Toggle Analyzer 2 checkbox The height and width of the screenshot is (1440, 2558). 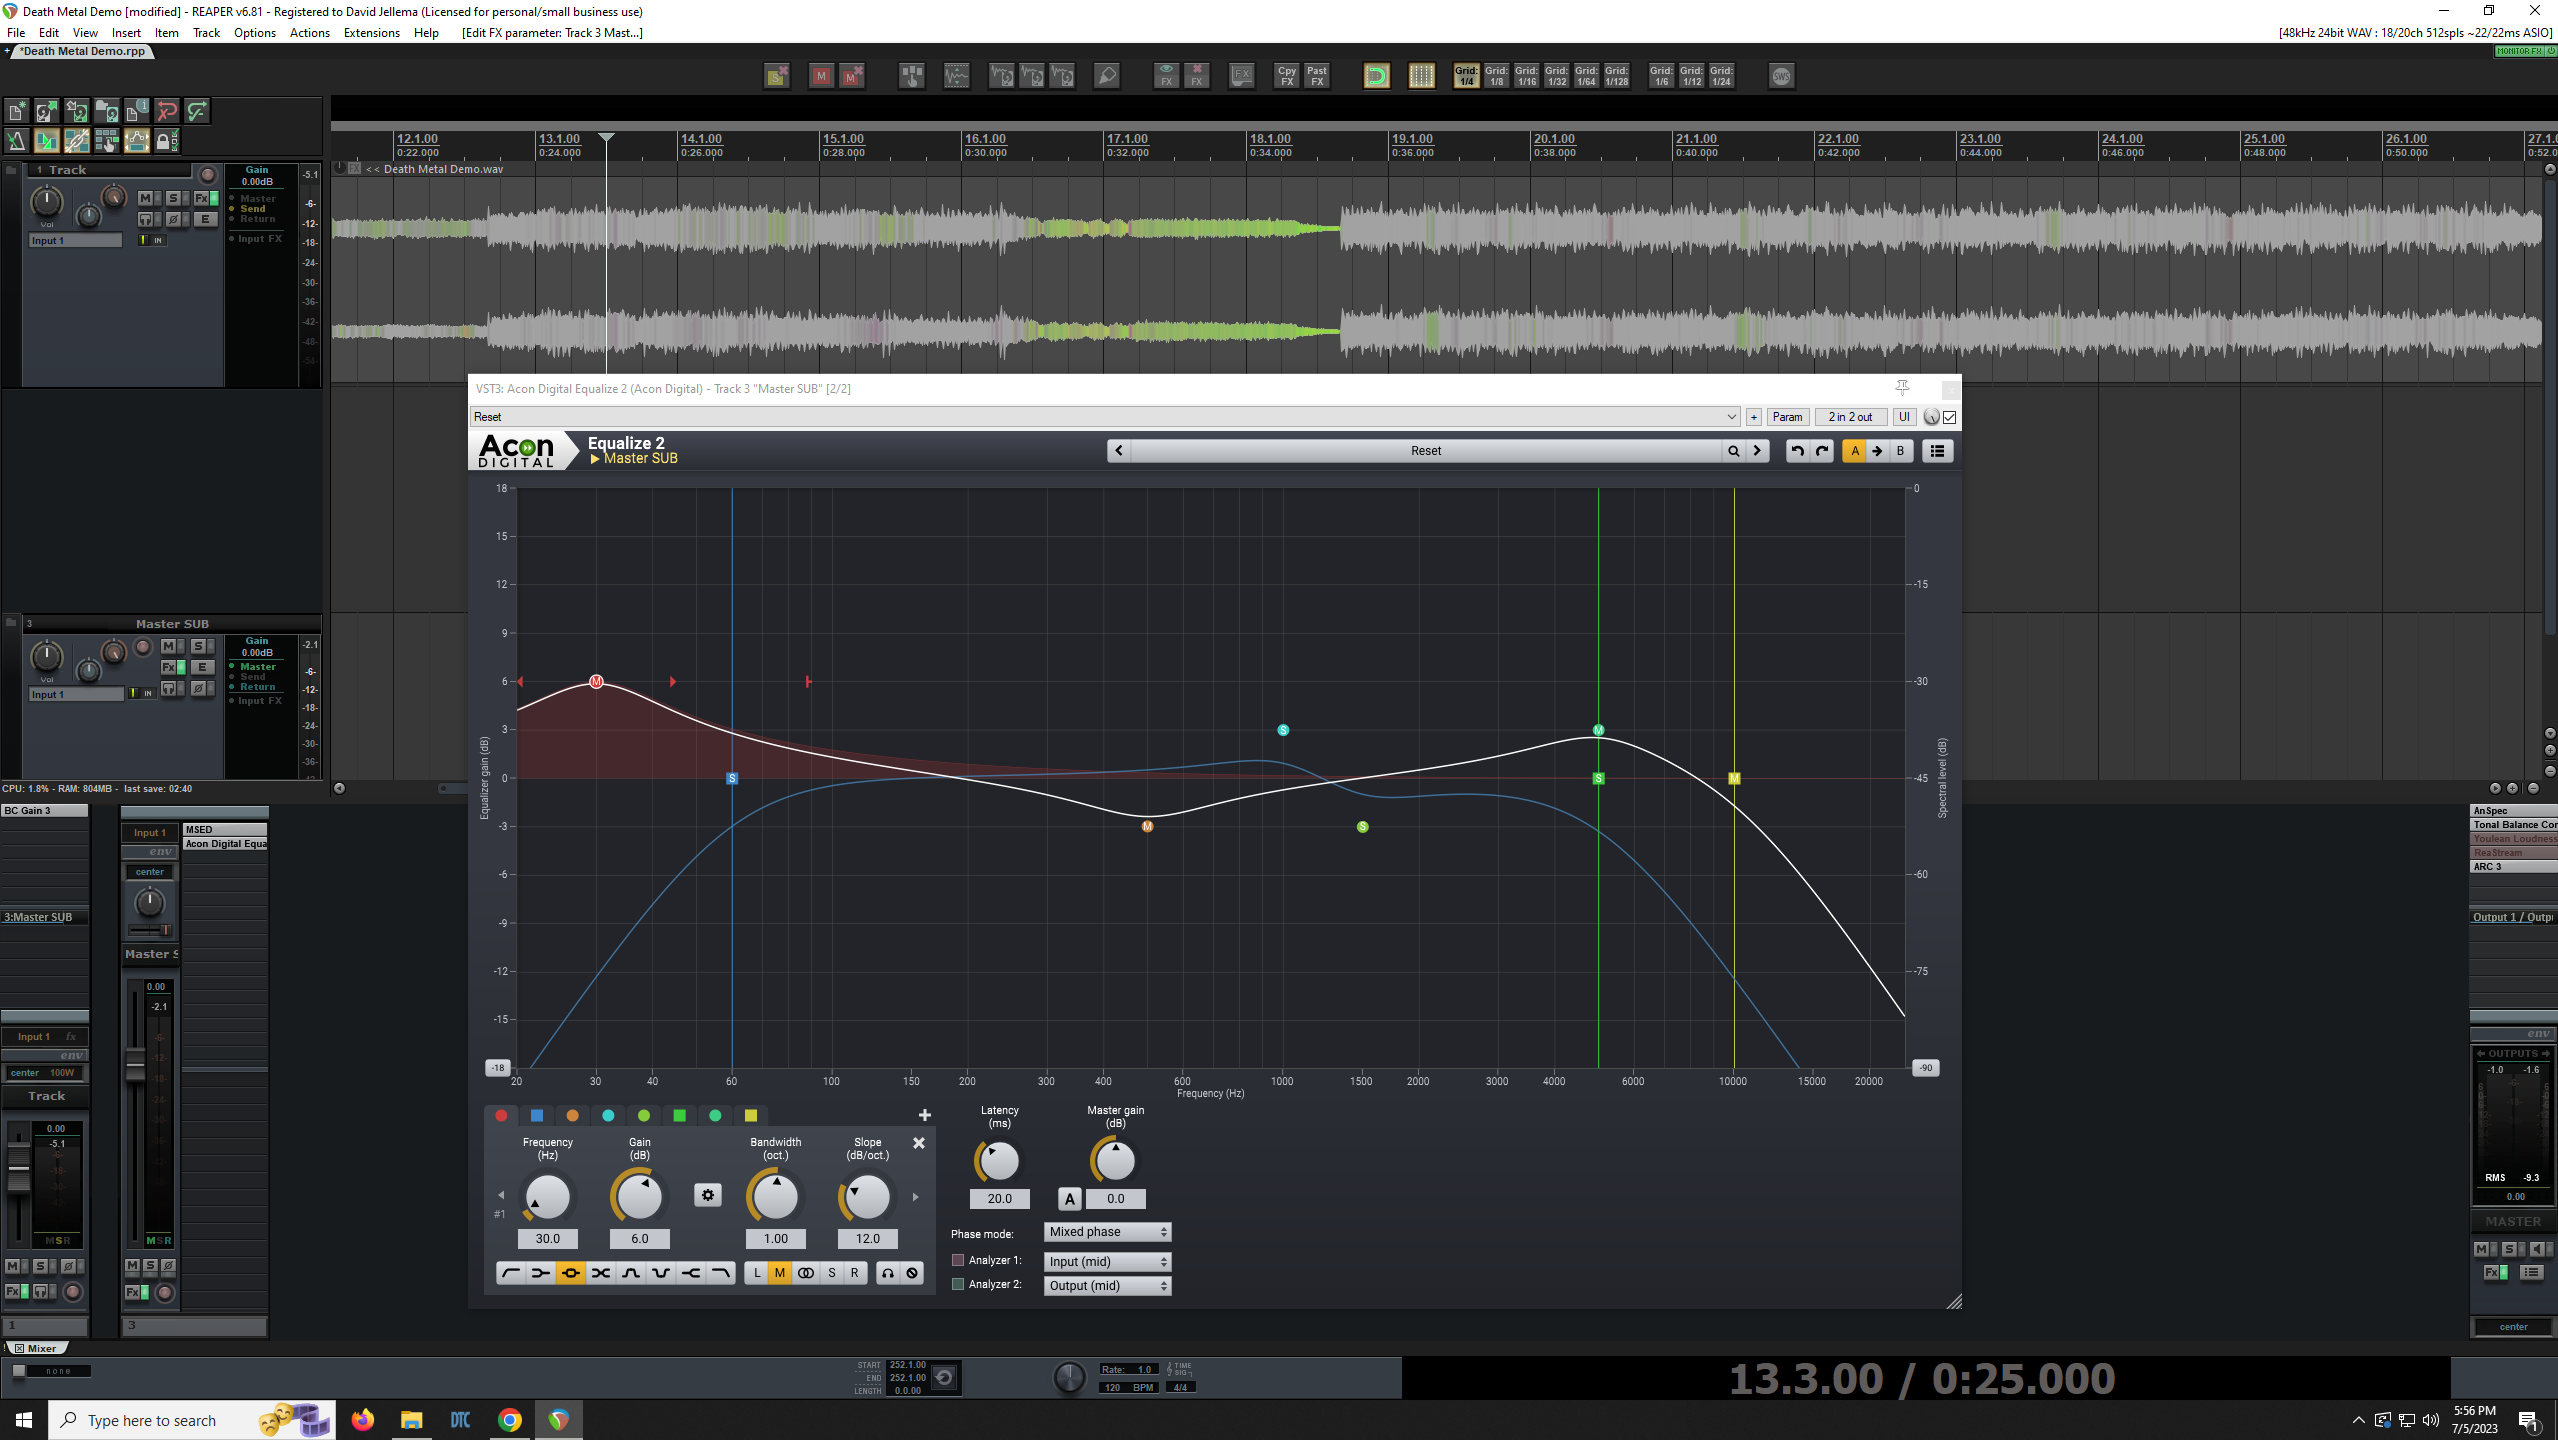click(958, 1284)
